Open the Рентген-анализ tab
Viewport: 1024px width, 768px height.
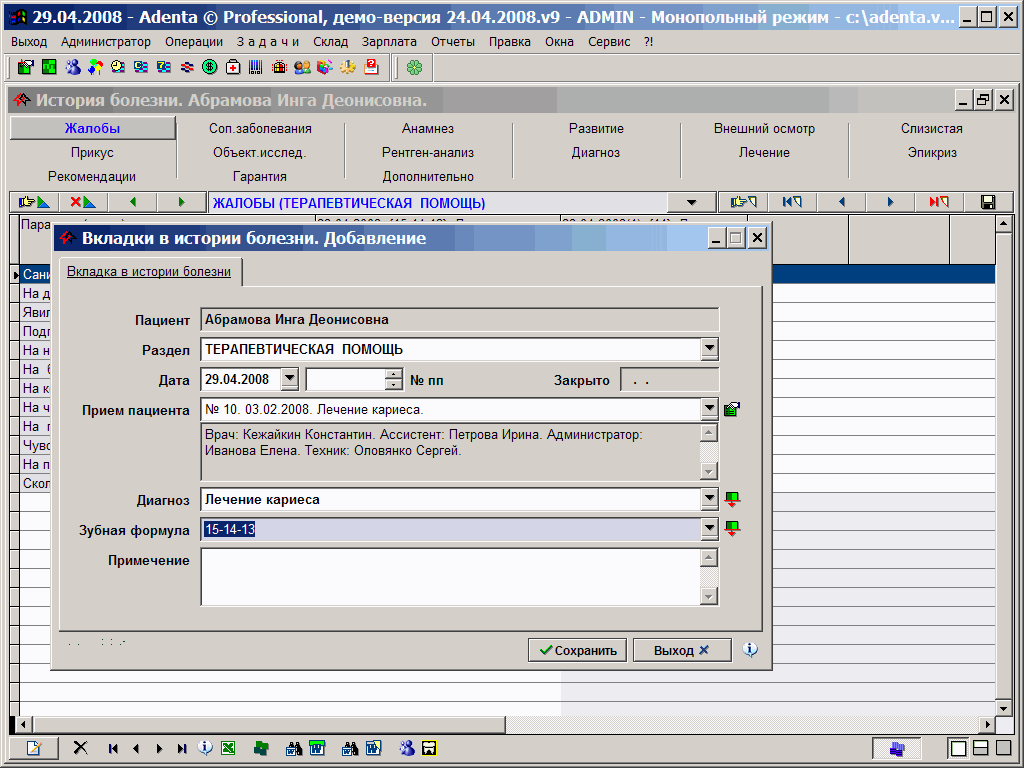(x=428, y=153)
